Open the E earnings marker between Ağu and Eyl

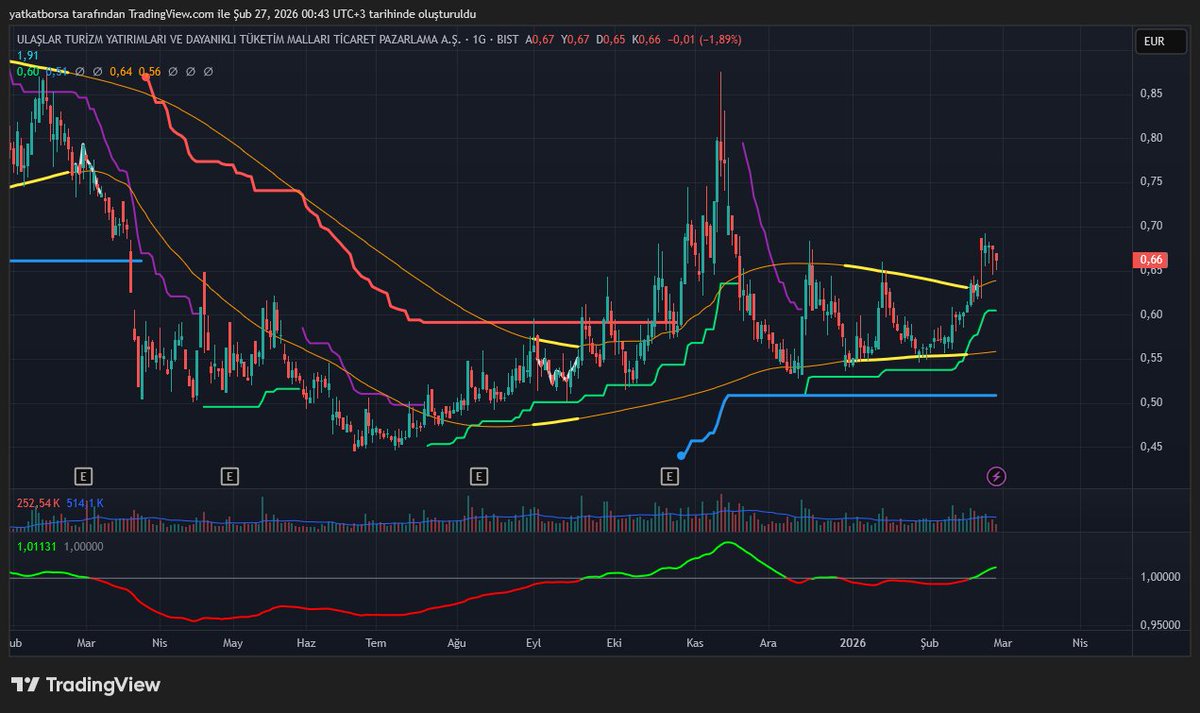click(x=480, y=476)
